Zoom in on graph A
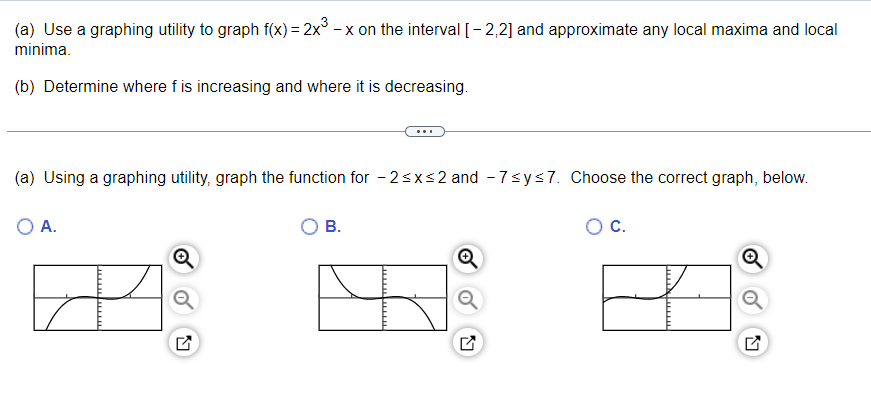Screen dimensions: 871x412 tap(184, 258)
